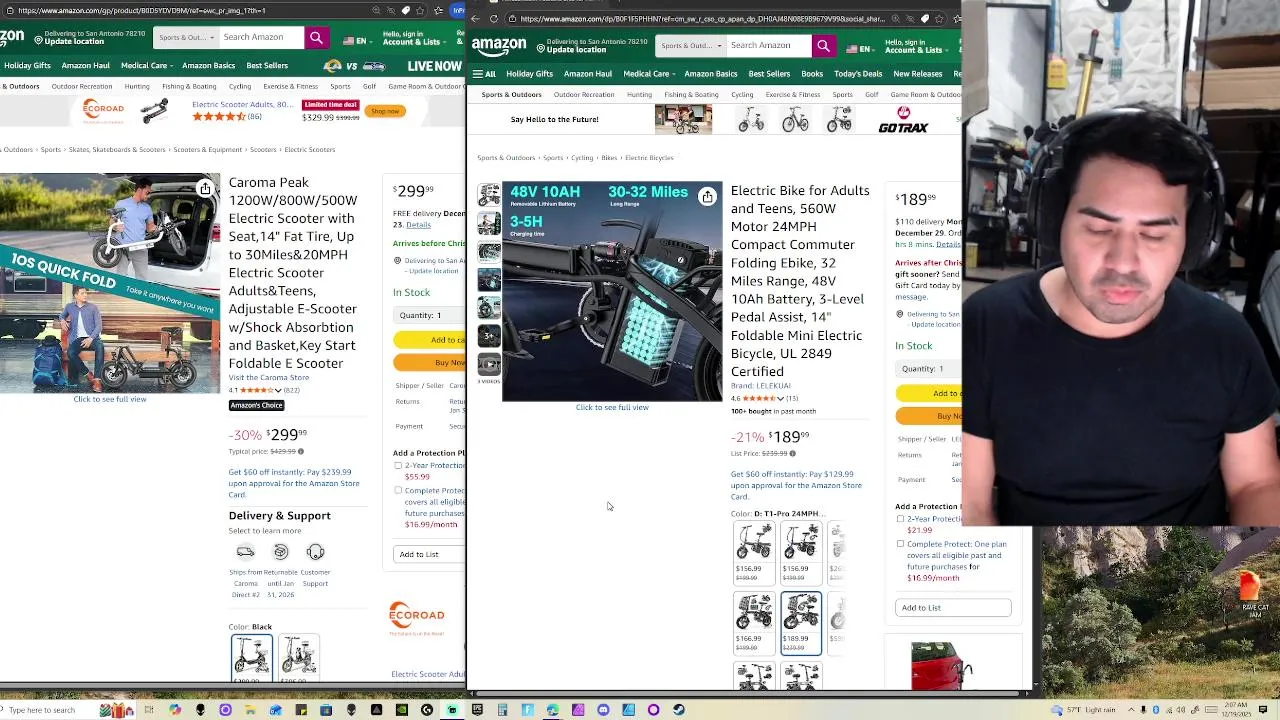Select Fishing & Boating subcategory in right window
This screenshot has height=720, width=1280.
691,95
